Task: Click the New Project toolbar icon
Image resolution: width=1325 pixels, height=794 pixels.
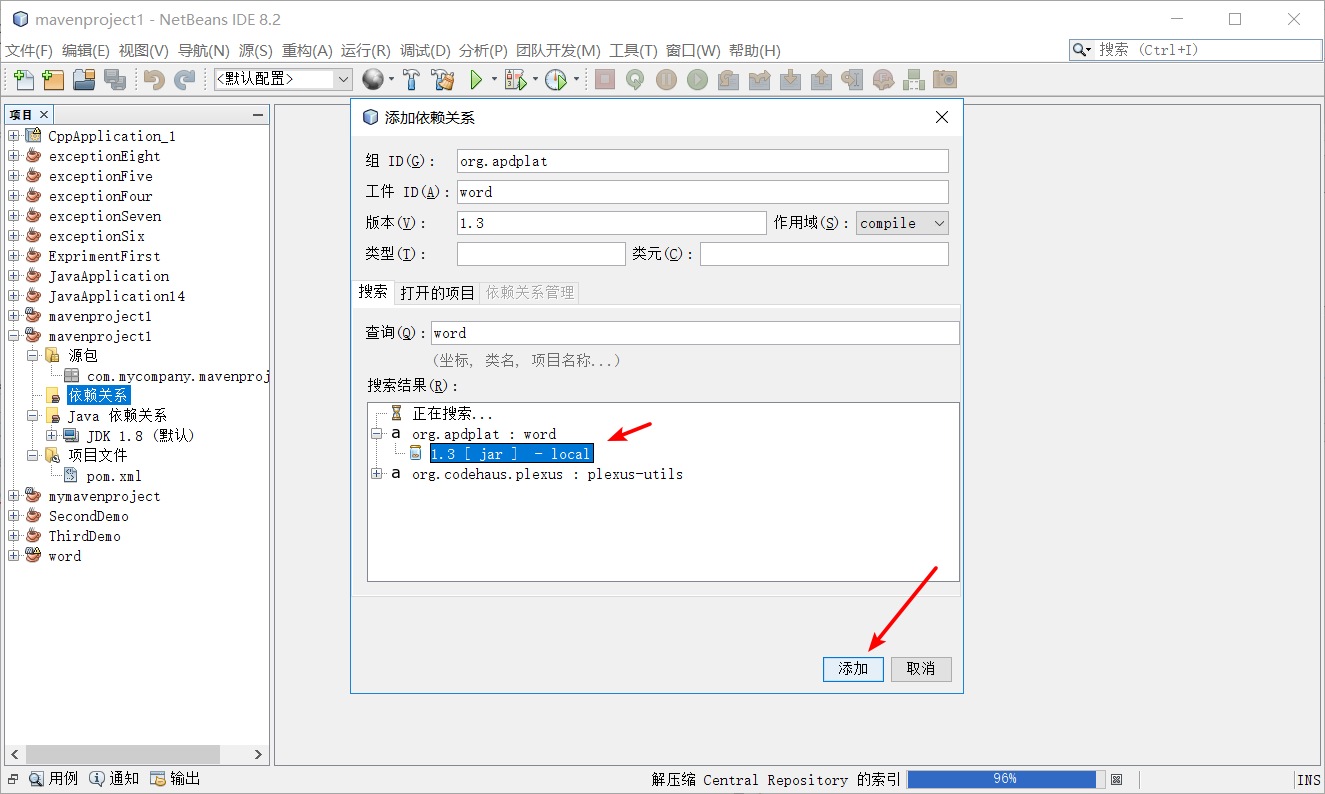Action: [53, 79]
